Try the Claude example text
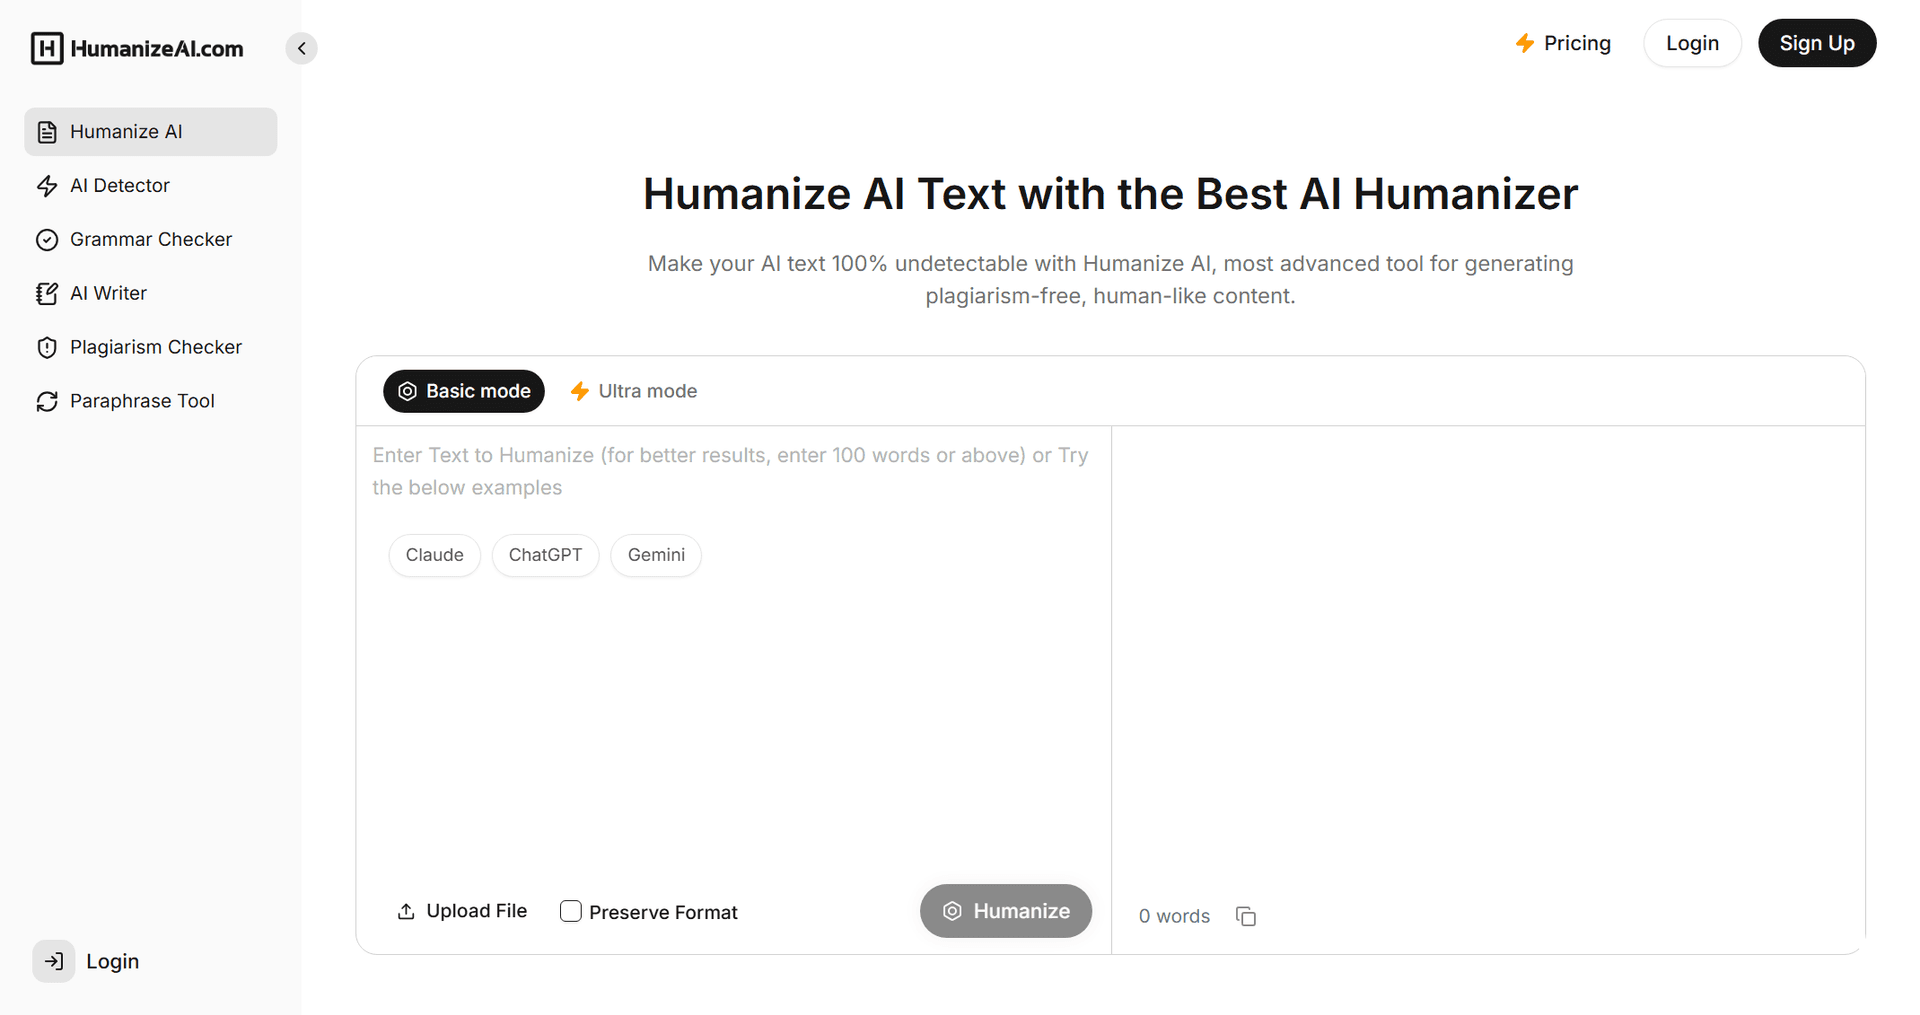Viewport: 1920px width, 1015px height. [434, 555]
